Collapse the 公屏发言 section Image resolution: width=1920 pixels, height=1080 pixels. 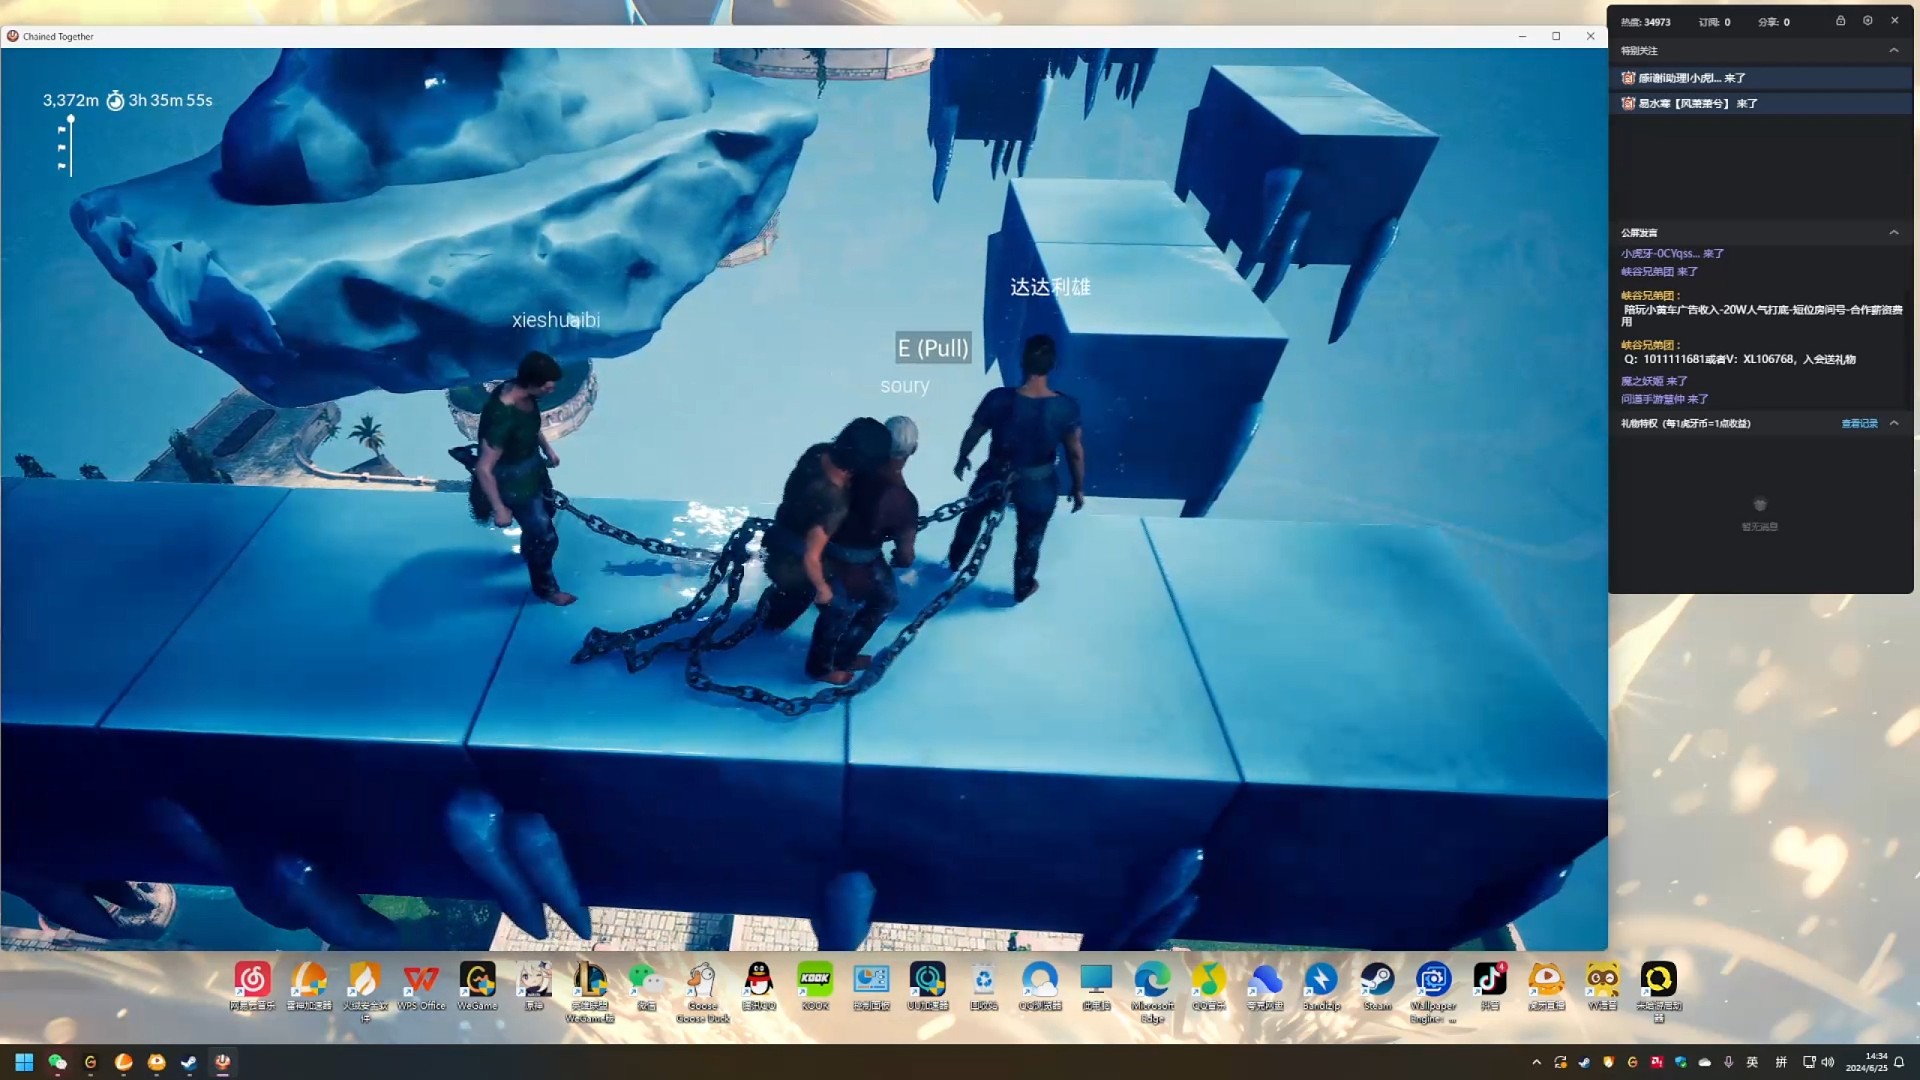pos(1893,232)
